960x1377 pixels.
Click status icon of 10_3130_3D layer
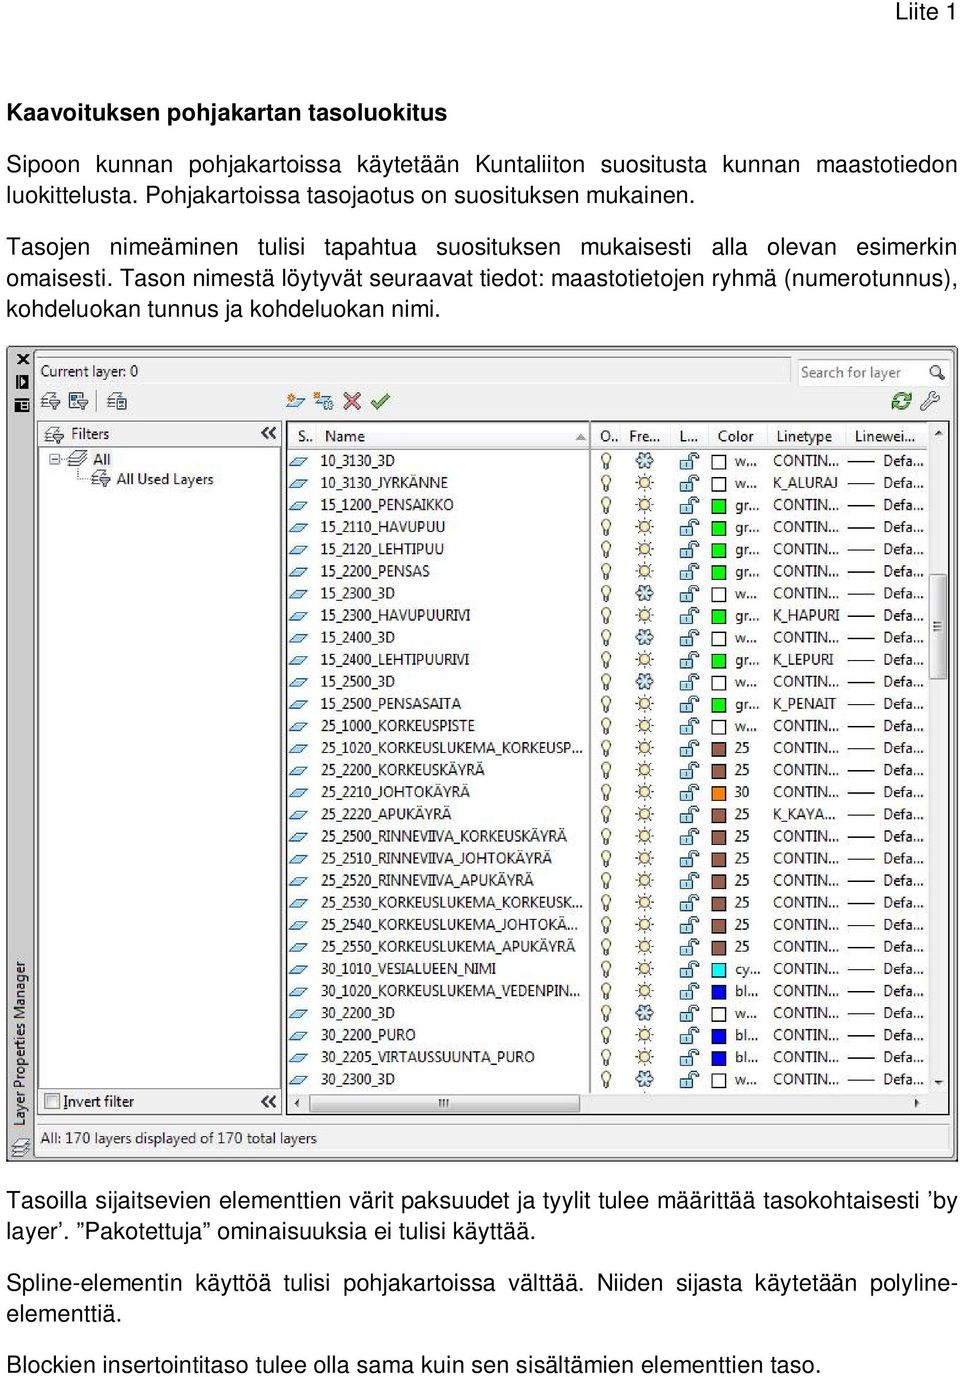tap(299, 461)
